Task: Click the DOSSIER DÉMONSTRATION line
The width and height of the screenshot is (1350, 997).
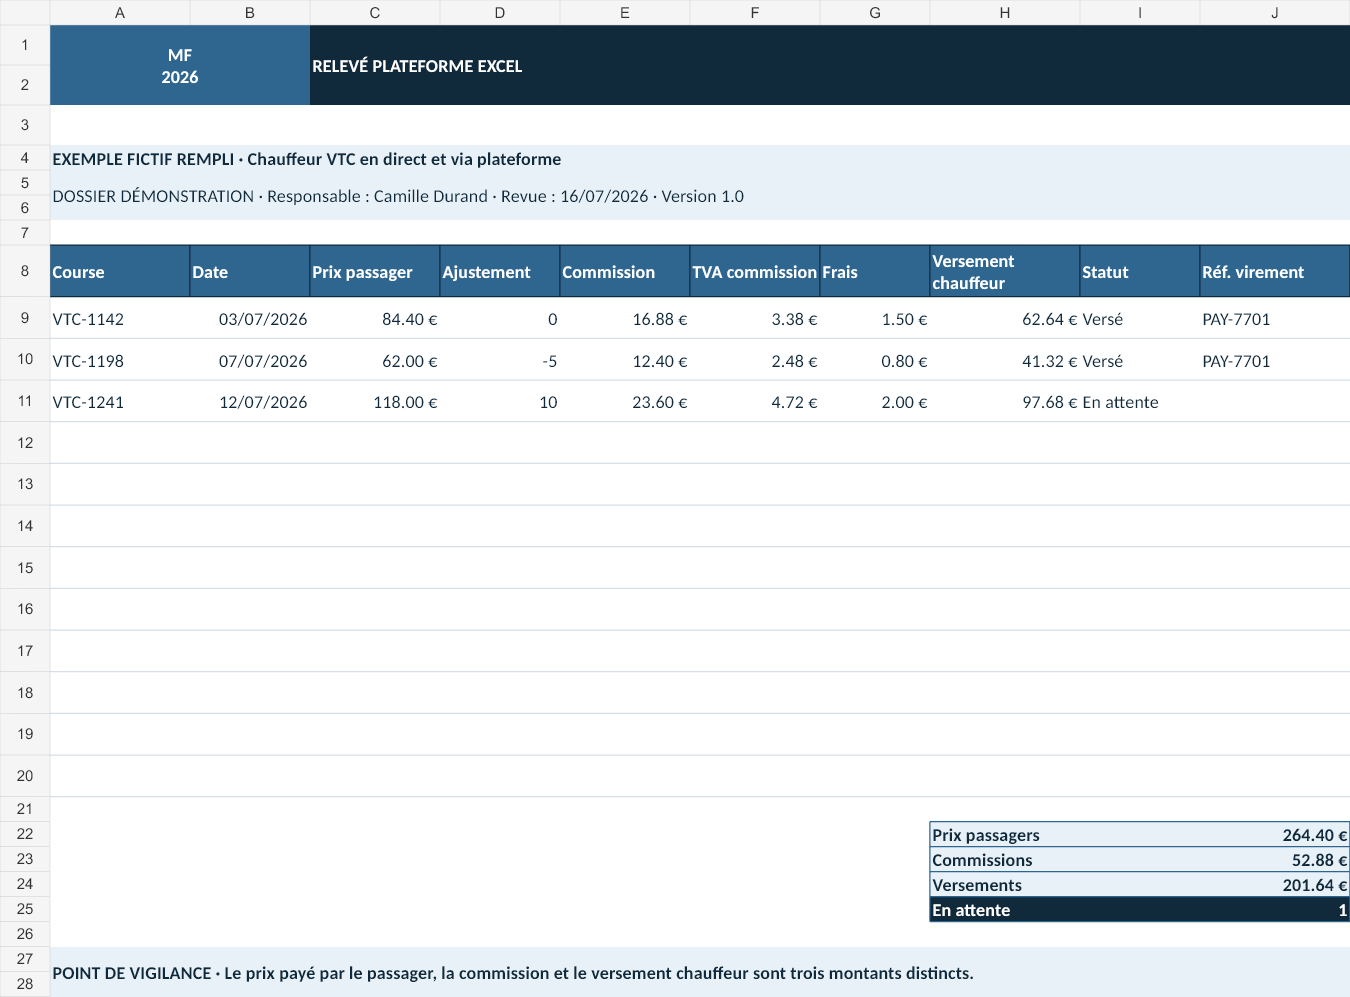Action: point(700,196)
